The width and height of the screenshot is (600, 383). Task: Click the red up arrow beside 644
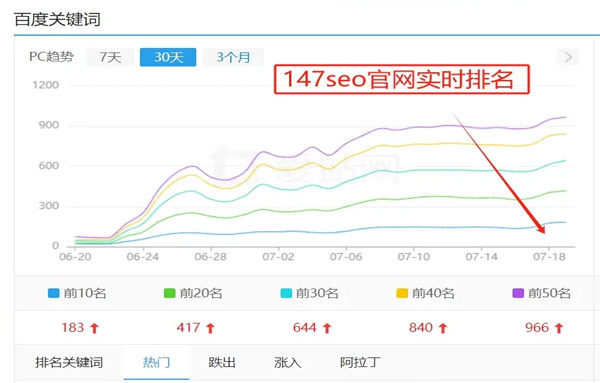(x=327, y=328)
